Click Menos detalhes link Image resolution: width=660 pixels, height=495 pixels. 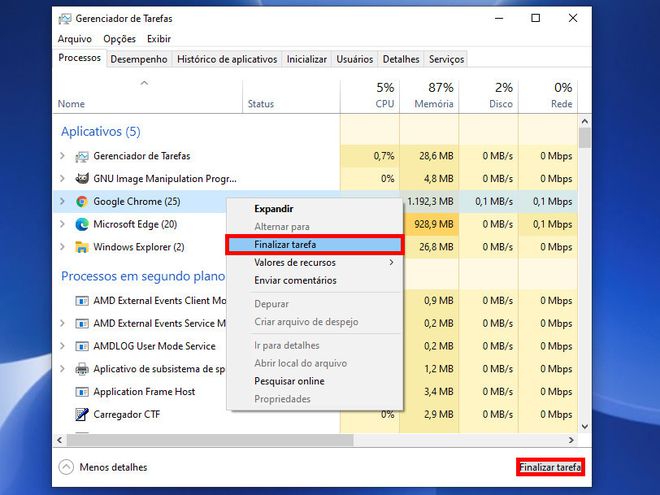click(113, 467)
